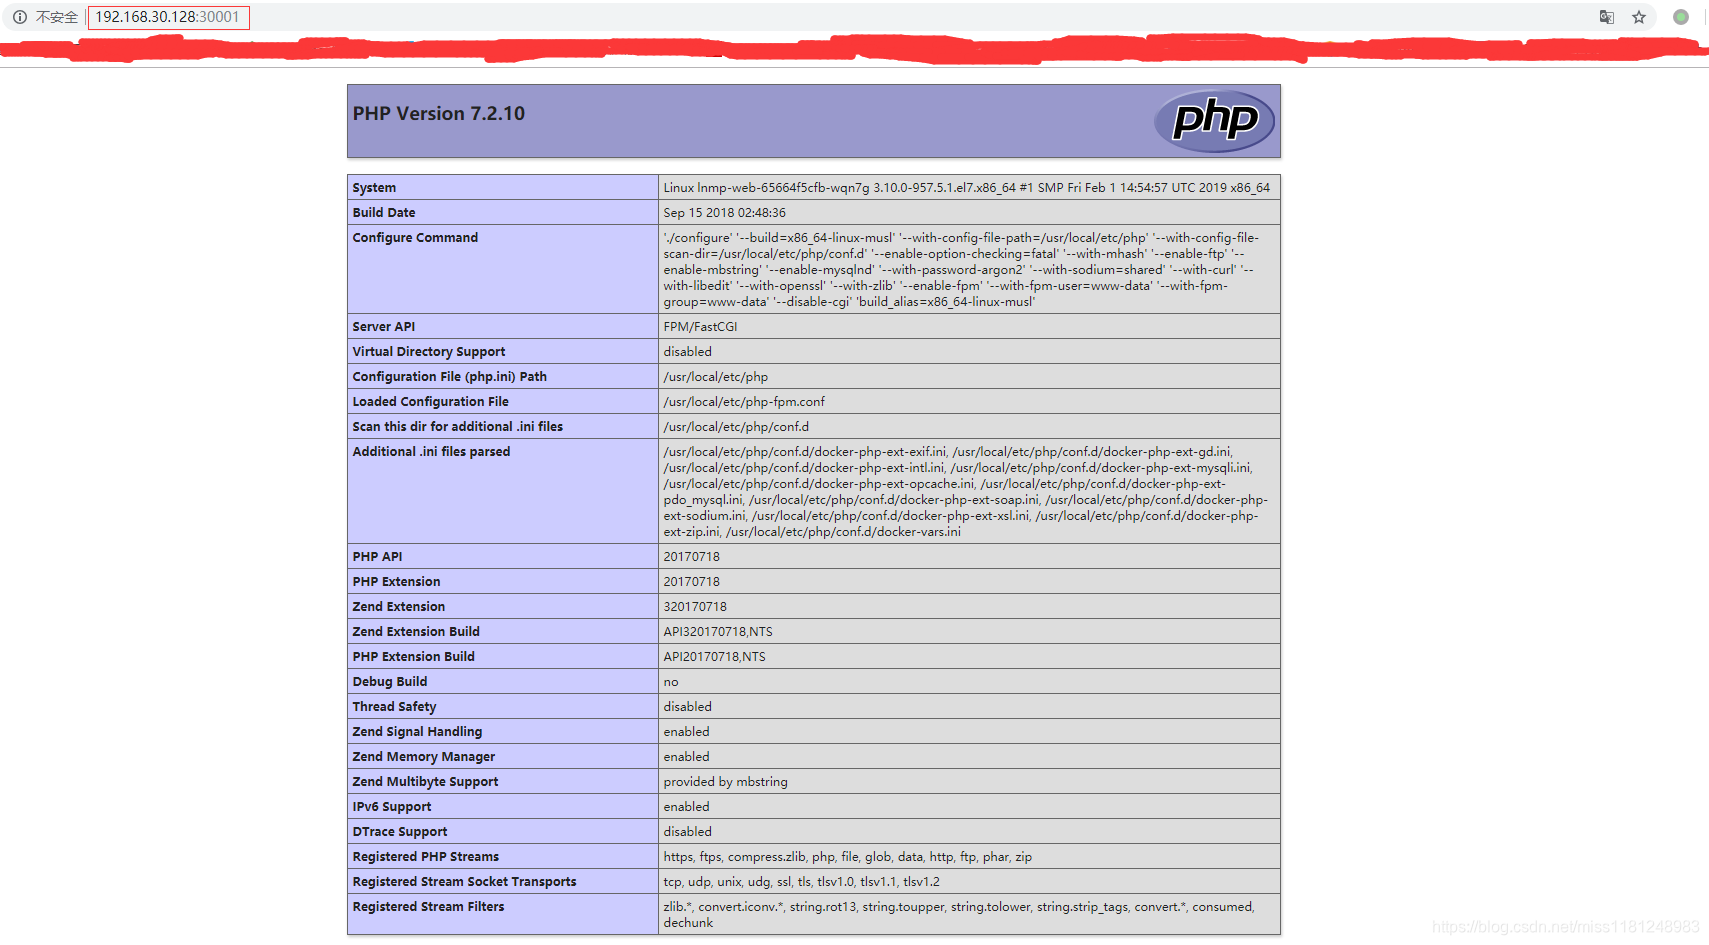1709x945 pixels.
Task: Click the 'https, ftps, compress.zlib' streams value
Action: (848, 857)
